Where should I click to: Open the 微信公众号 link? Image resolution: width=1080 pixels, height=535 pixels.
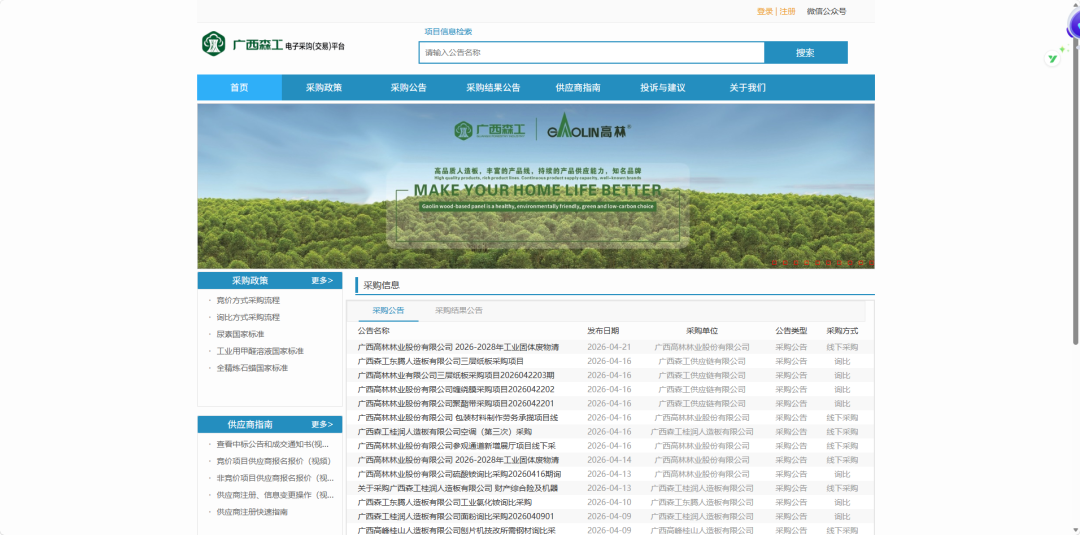tap(827, 11)
